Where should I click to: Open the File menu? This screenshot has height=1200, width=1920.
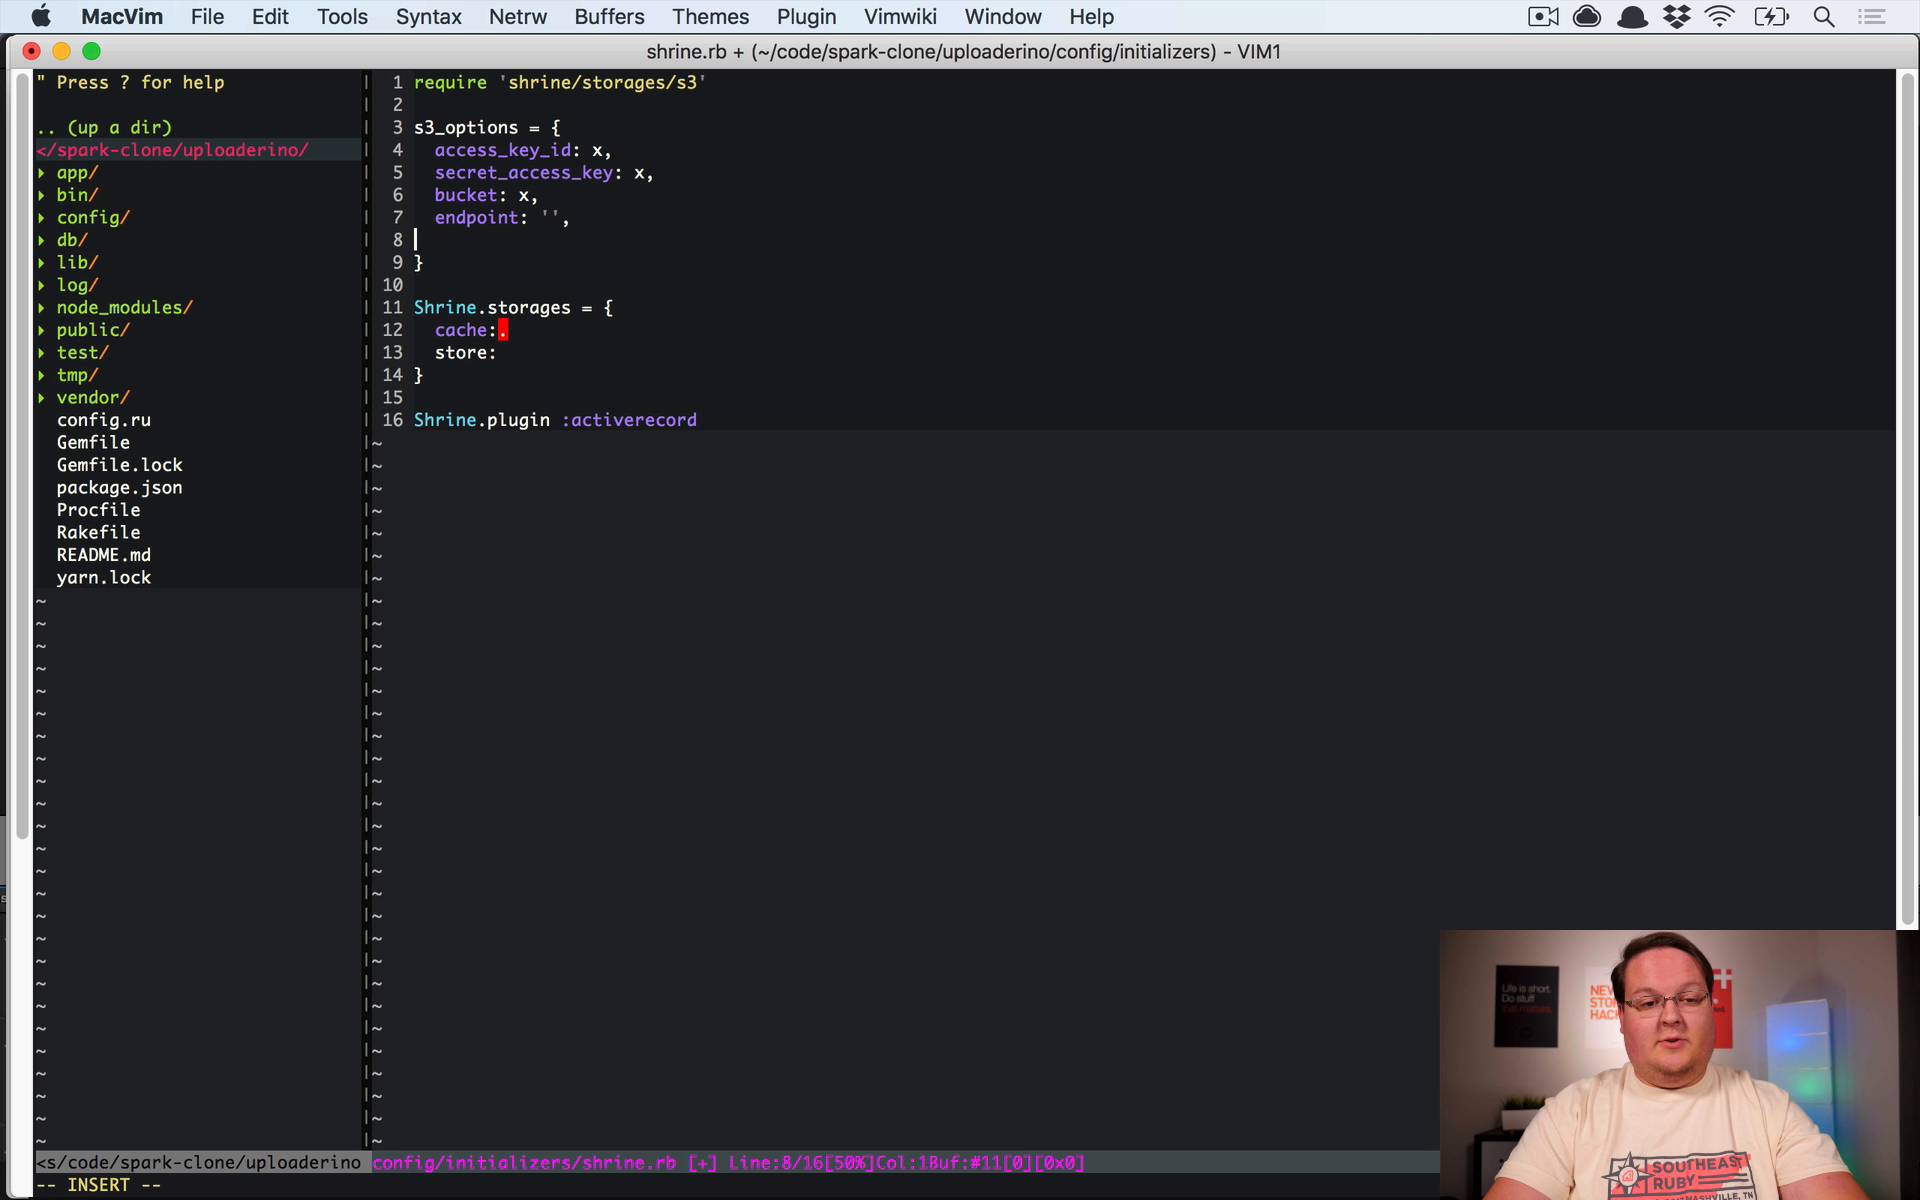click(x=207, y=16)
